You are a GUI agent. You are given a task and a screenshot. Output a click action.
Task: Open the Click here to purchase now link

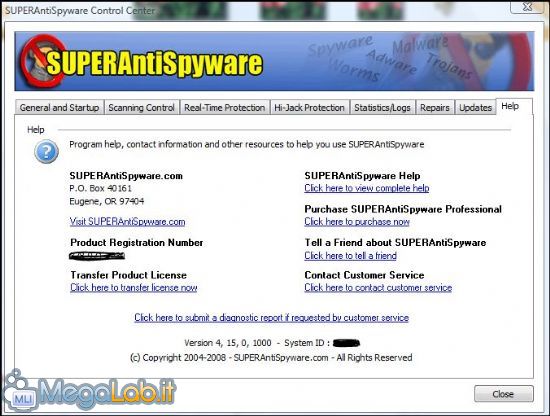tap(357, 222)
